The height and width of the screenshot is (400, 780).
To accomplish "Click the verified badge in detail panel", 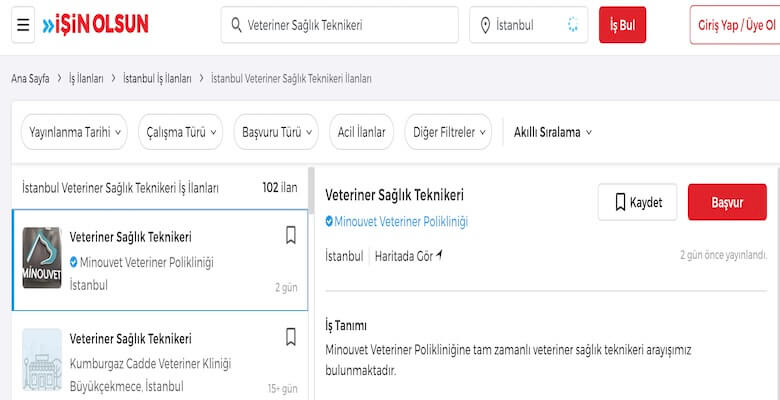I will (329, 221).
